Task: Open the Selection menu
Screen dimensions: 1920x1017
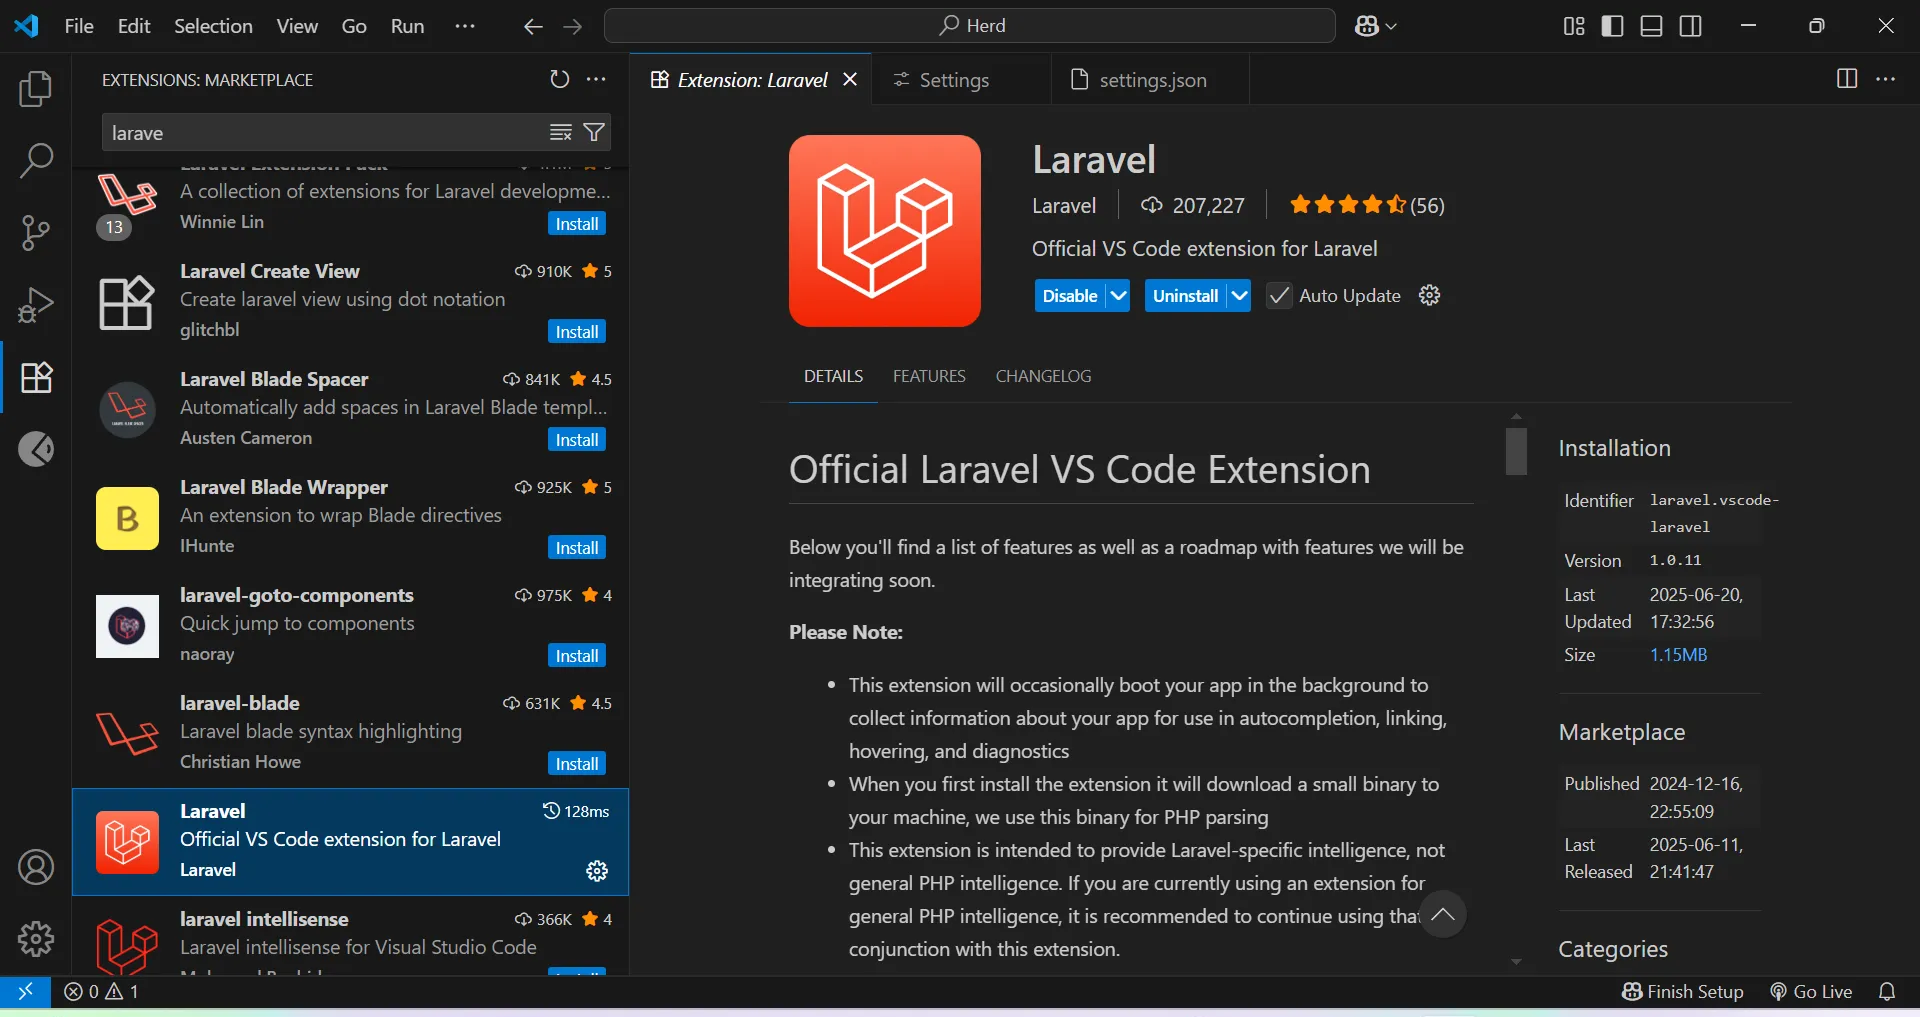Action: 213,26
